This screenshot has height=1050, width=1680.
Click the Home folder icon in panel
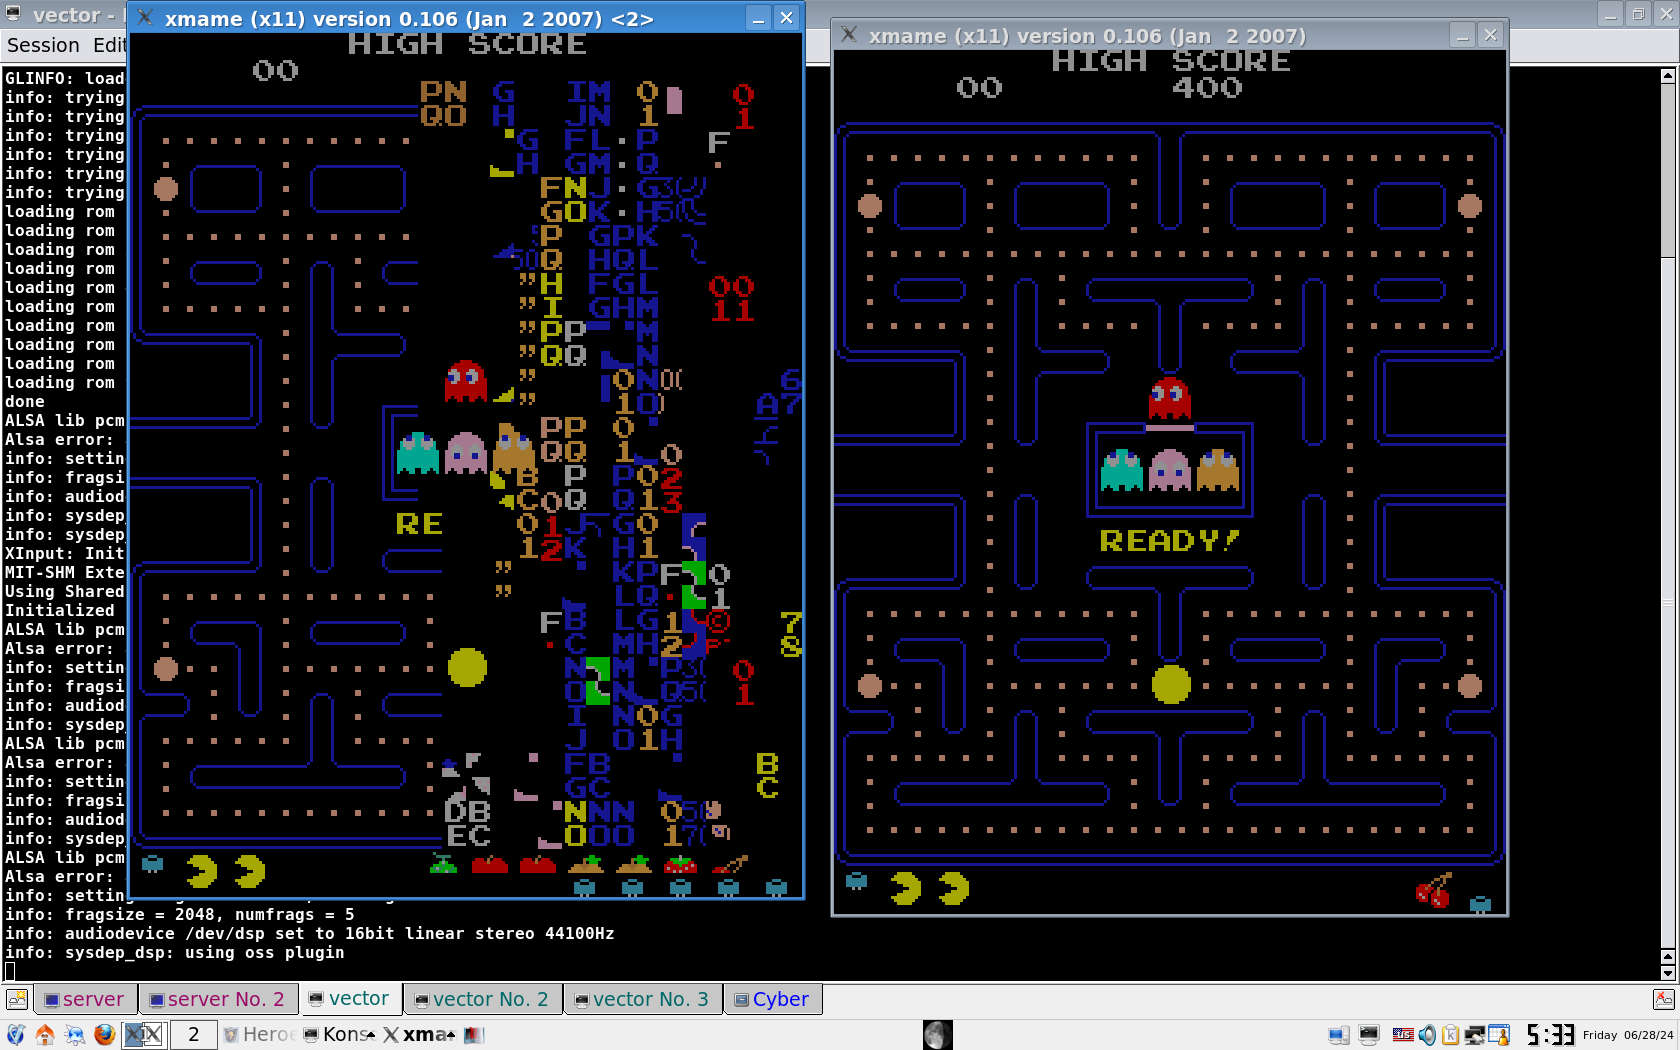[x=45, y=1034]
